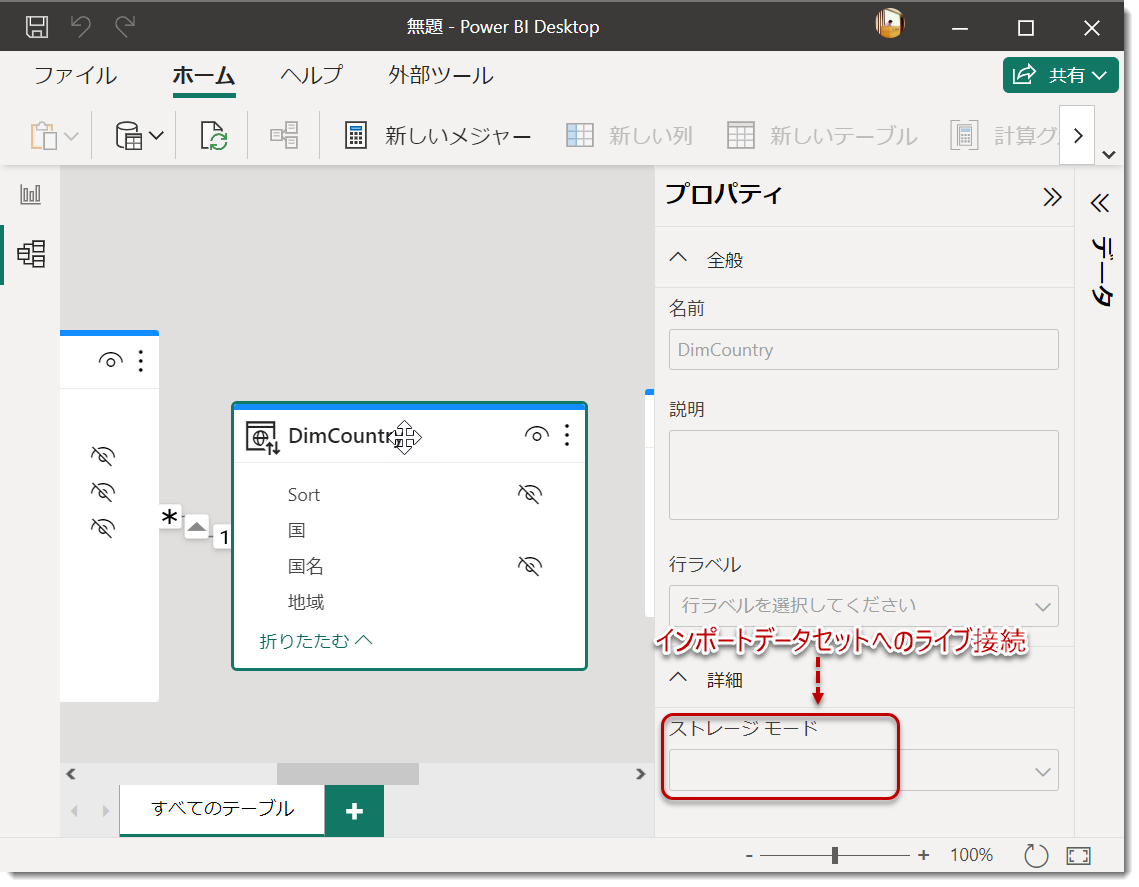Collapse the 全般 section
Image resolution: width=1139 pixels, height=887 pixels.
click(678, 259)
